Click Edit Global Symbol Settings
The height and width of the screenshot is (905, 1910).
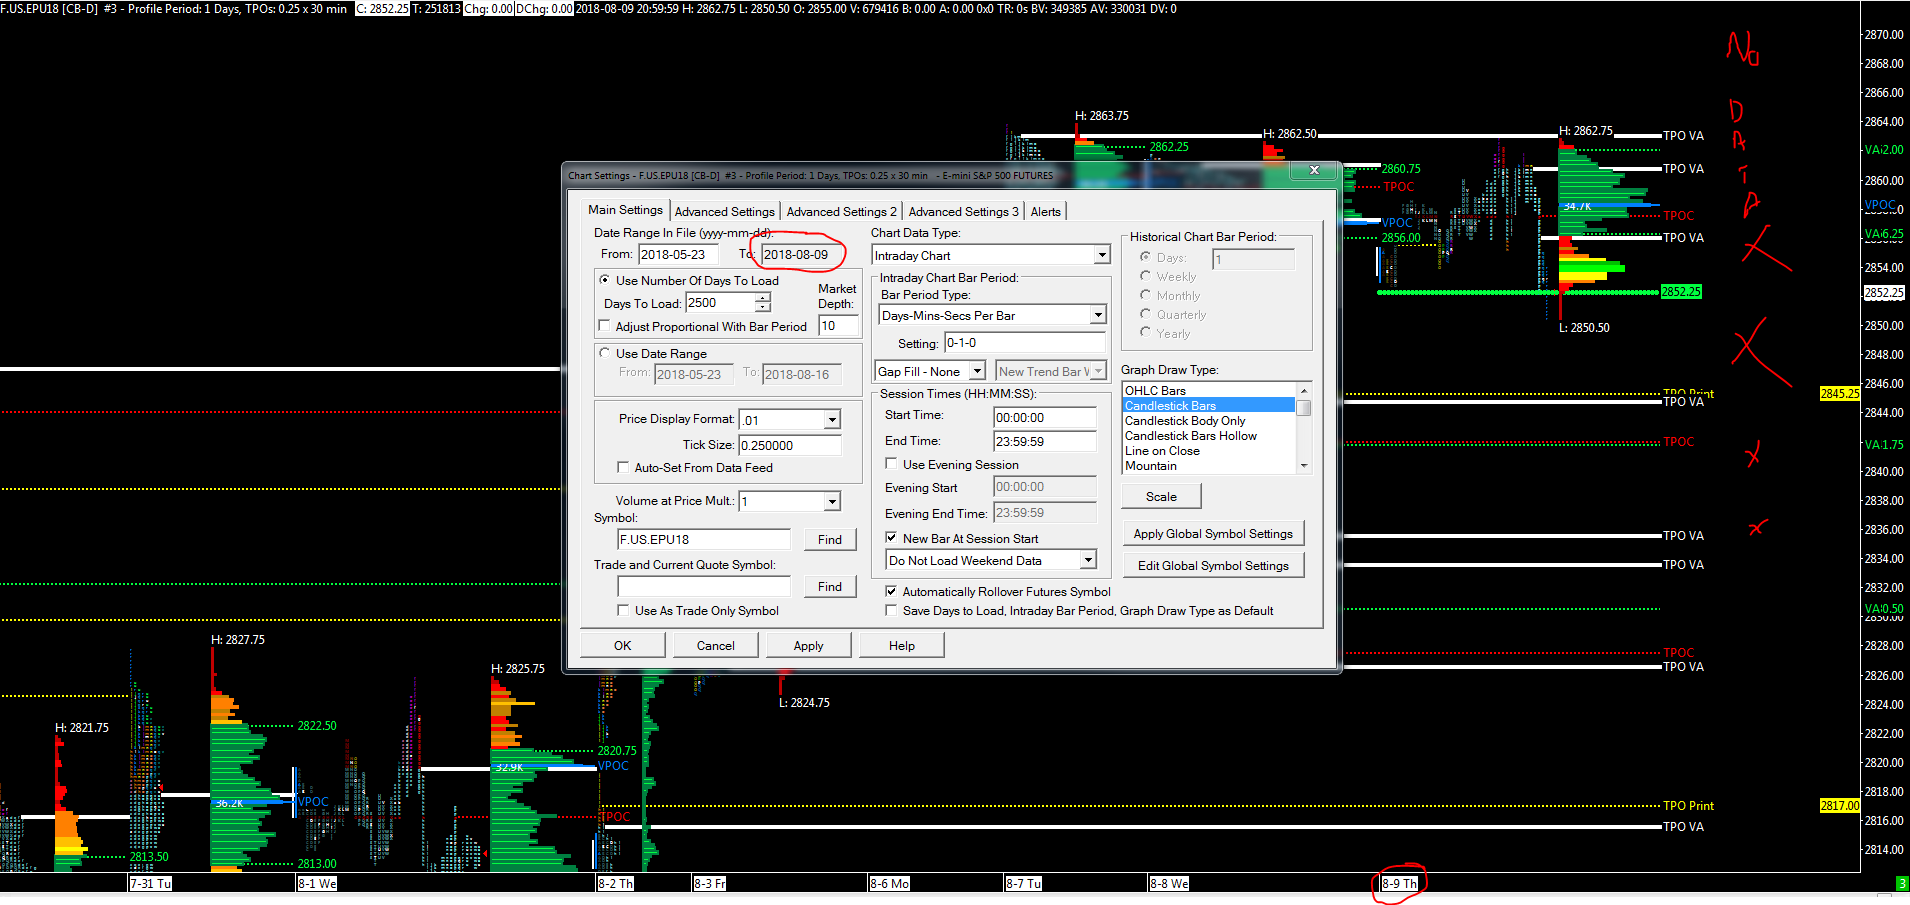[x=1212, y=566]
